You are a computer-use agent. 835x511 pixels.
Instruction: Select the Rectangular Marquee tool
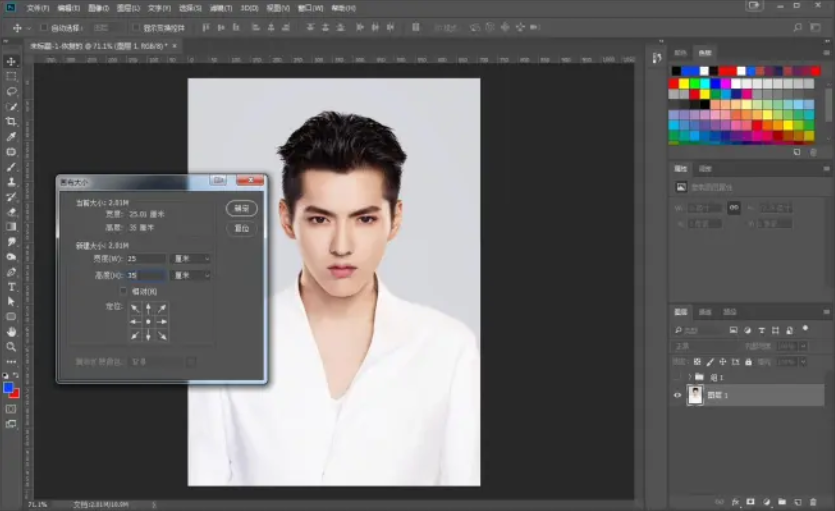(x=11, y=76)
